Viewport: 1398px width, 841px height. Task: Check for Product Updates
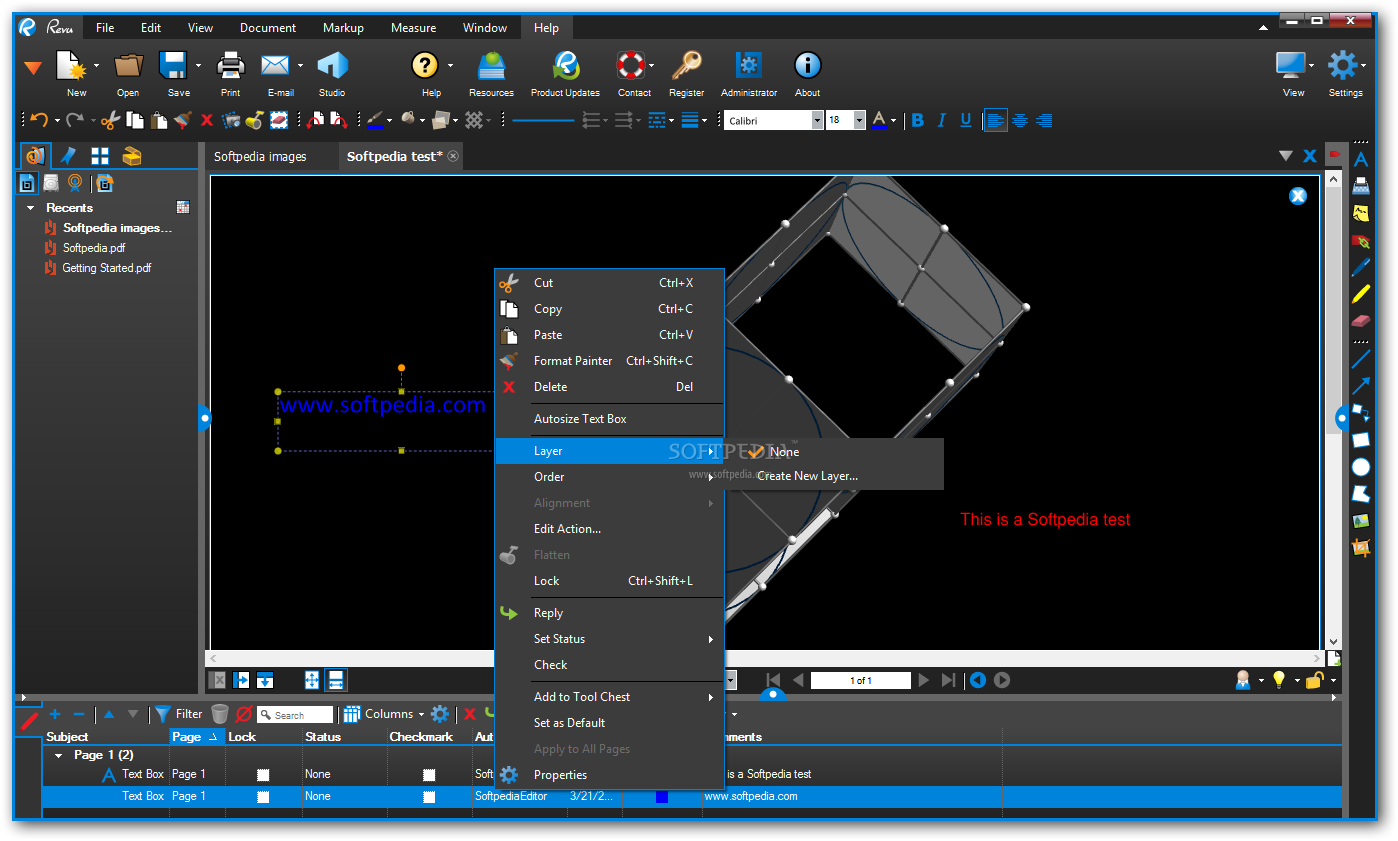(x=566, y=66)
